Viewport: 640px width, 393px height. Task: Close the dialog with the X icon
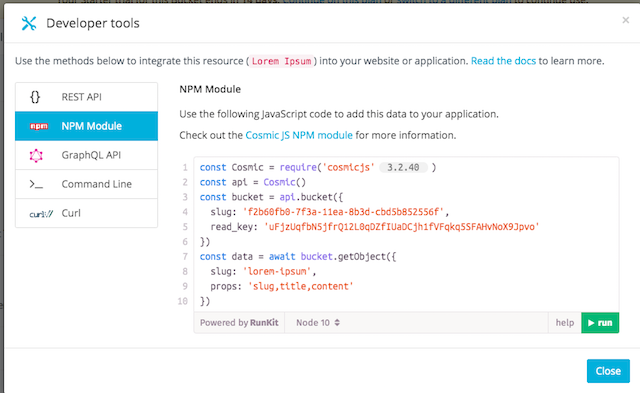click(625, 20)
